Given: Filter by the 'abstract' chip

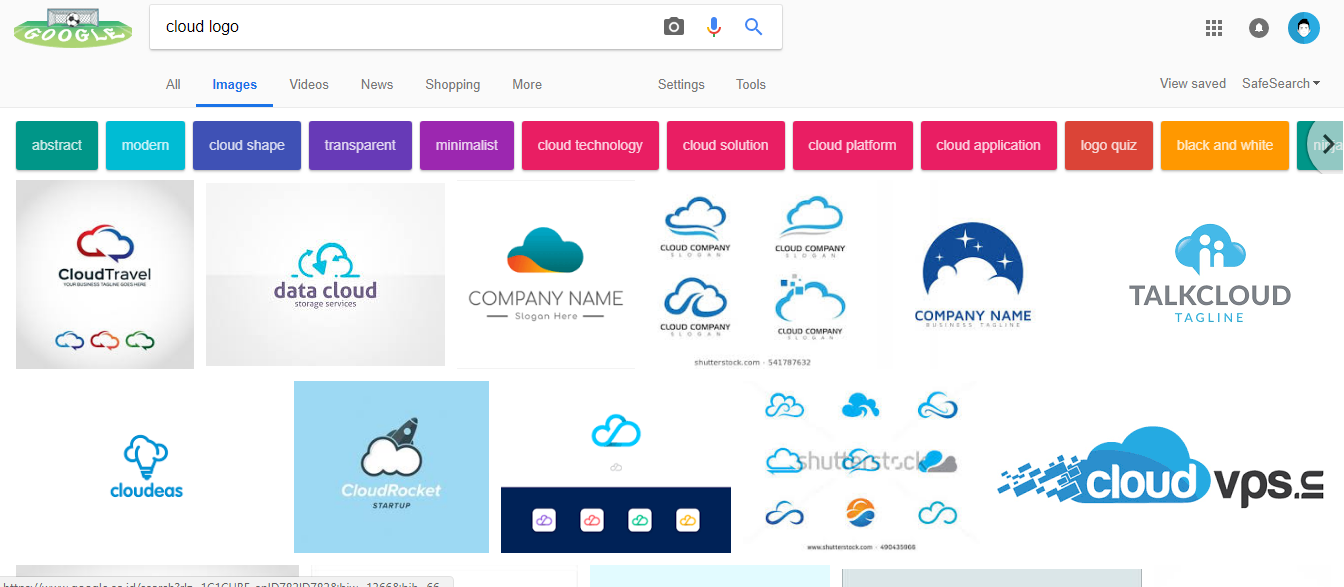Looking at the screenshot, I should click(57, 145).
